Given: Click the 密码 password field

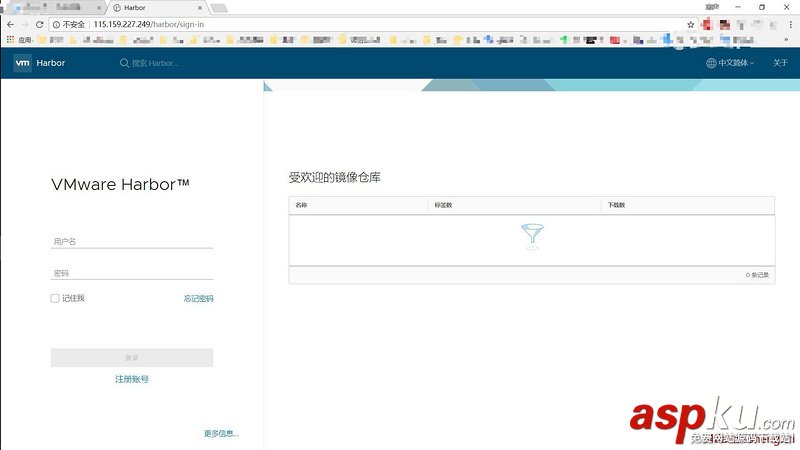Looking at the screenshot, I should pos(132,273).
